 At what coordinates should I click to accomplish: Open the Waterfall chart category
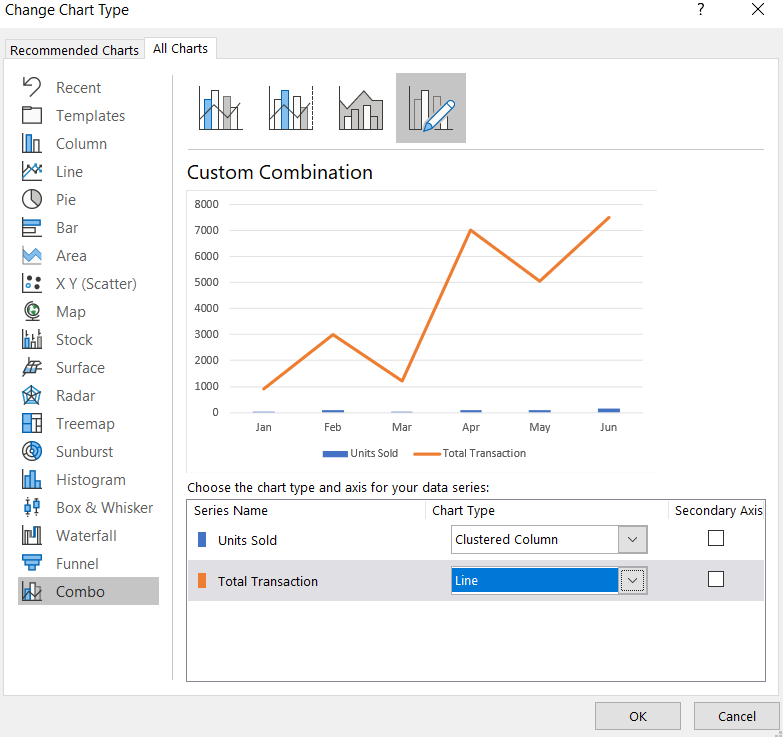[x=86, y=536]
